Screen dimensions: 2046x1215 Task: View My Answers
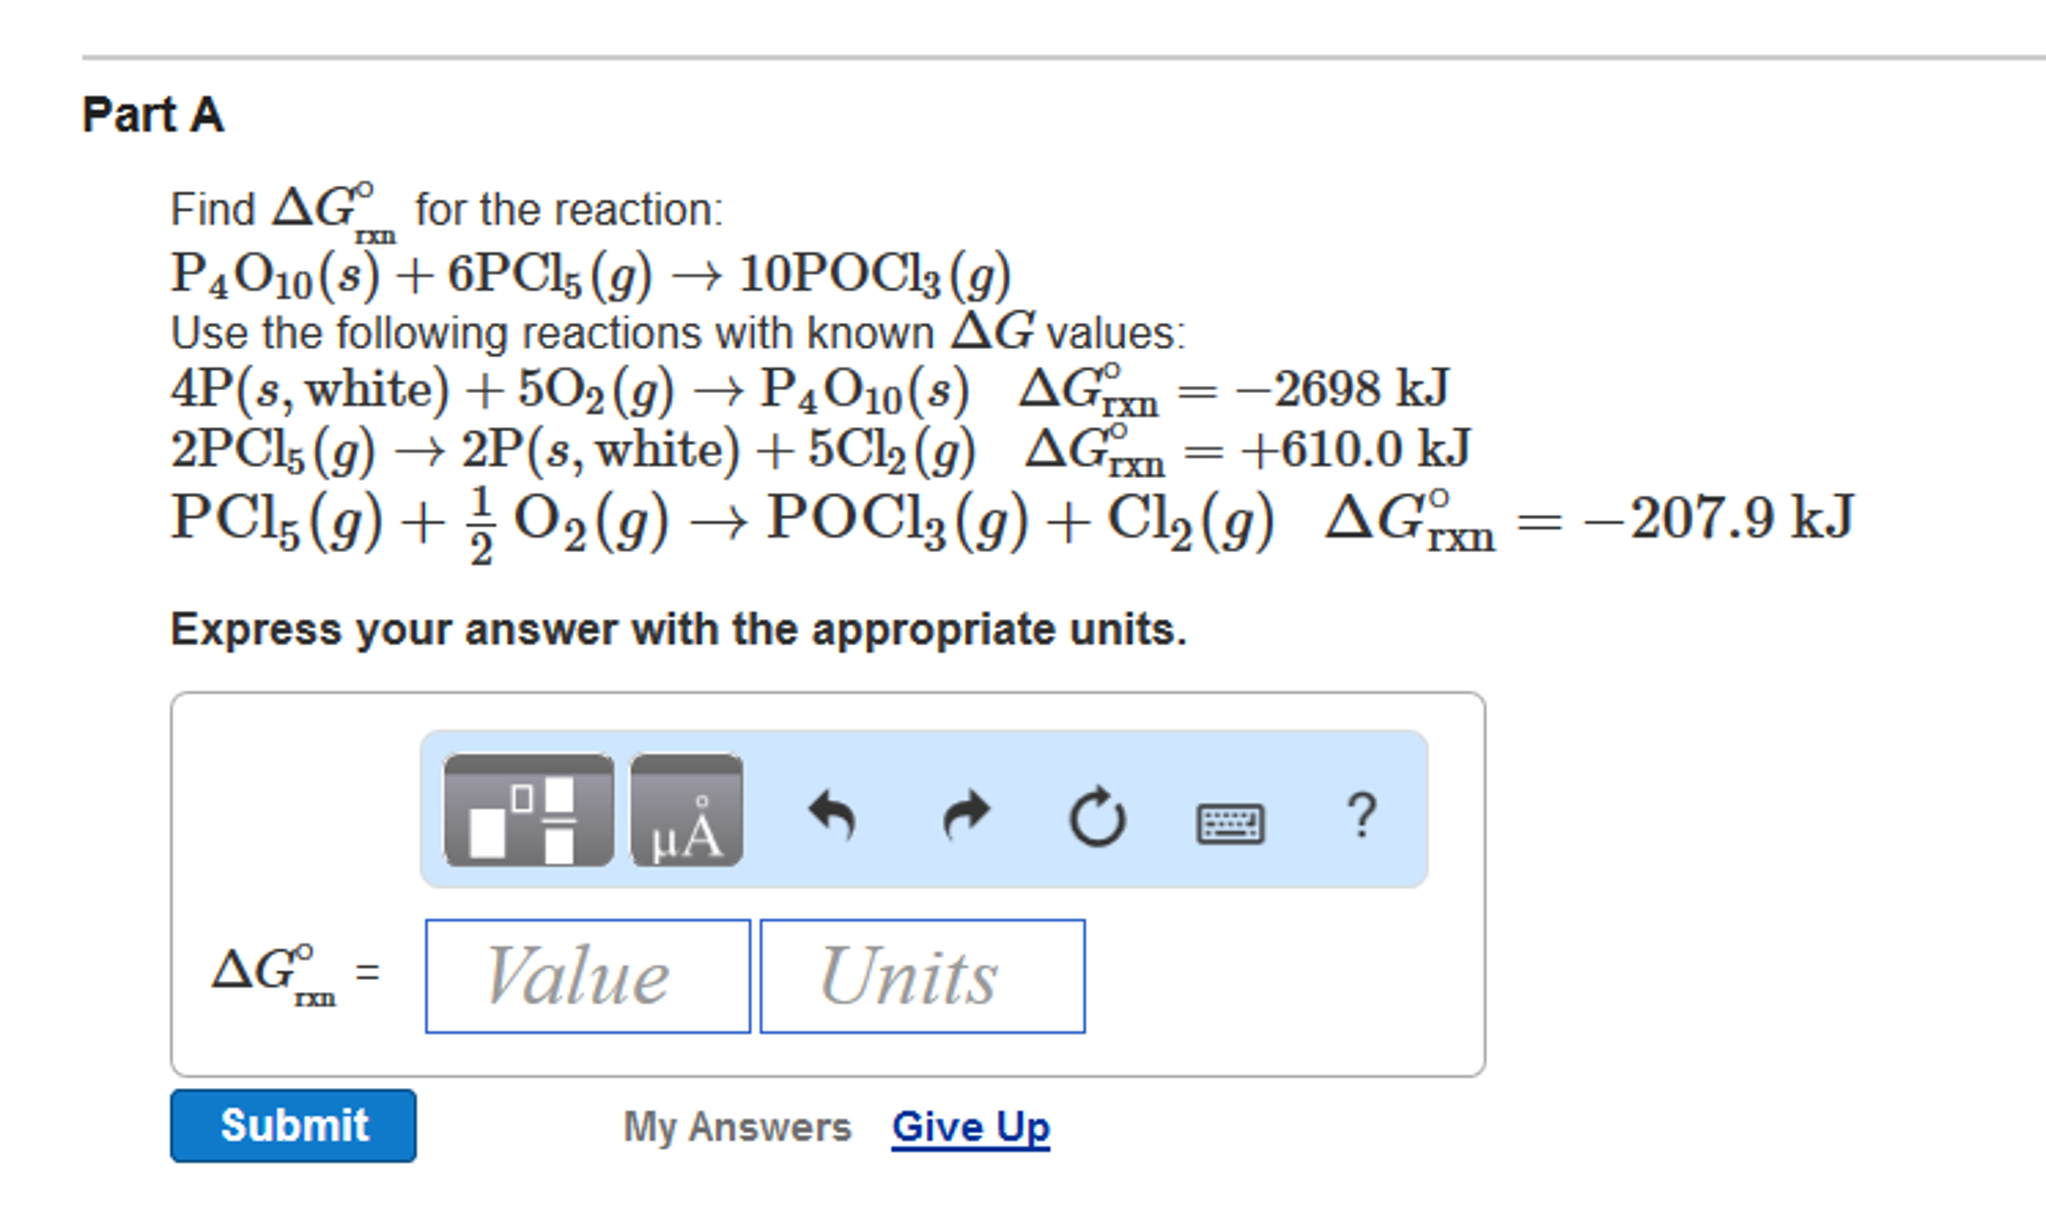737,1126
